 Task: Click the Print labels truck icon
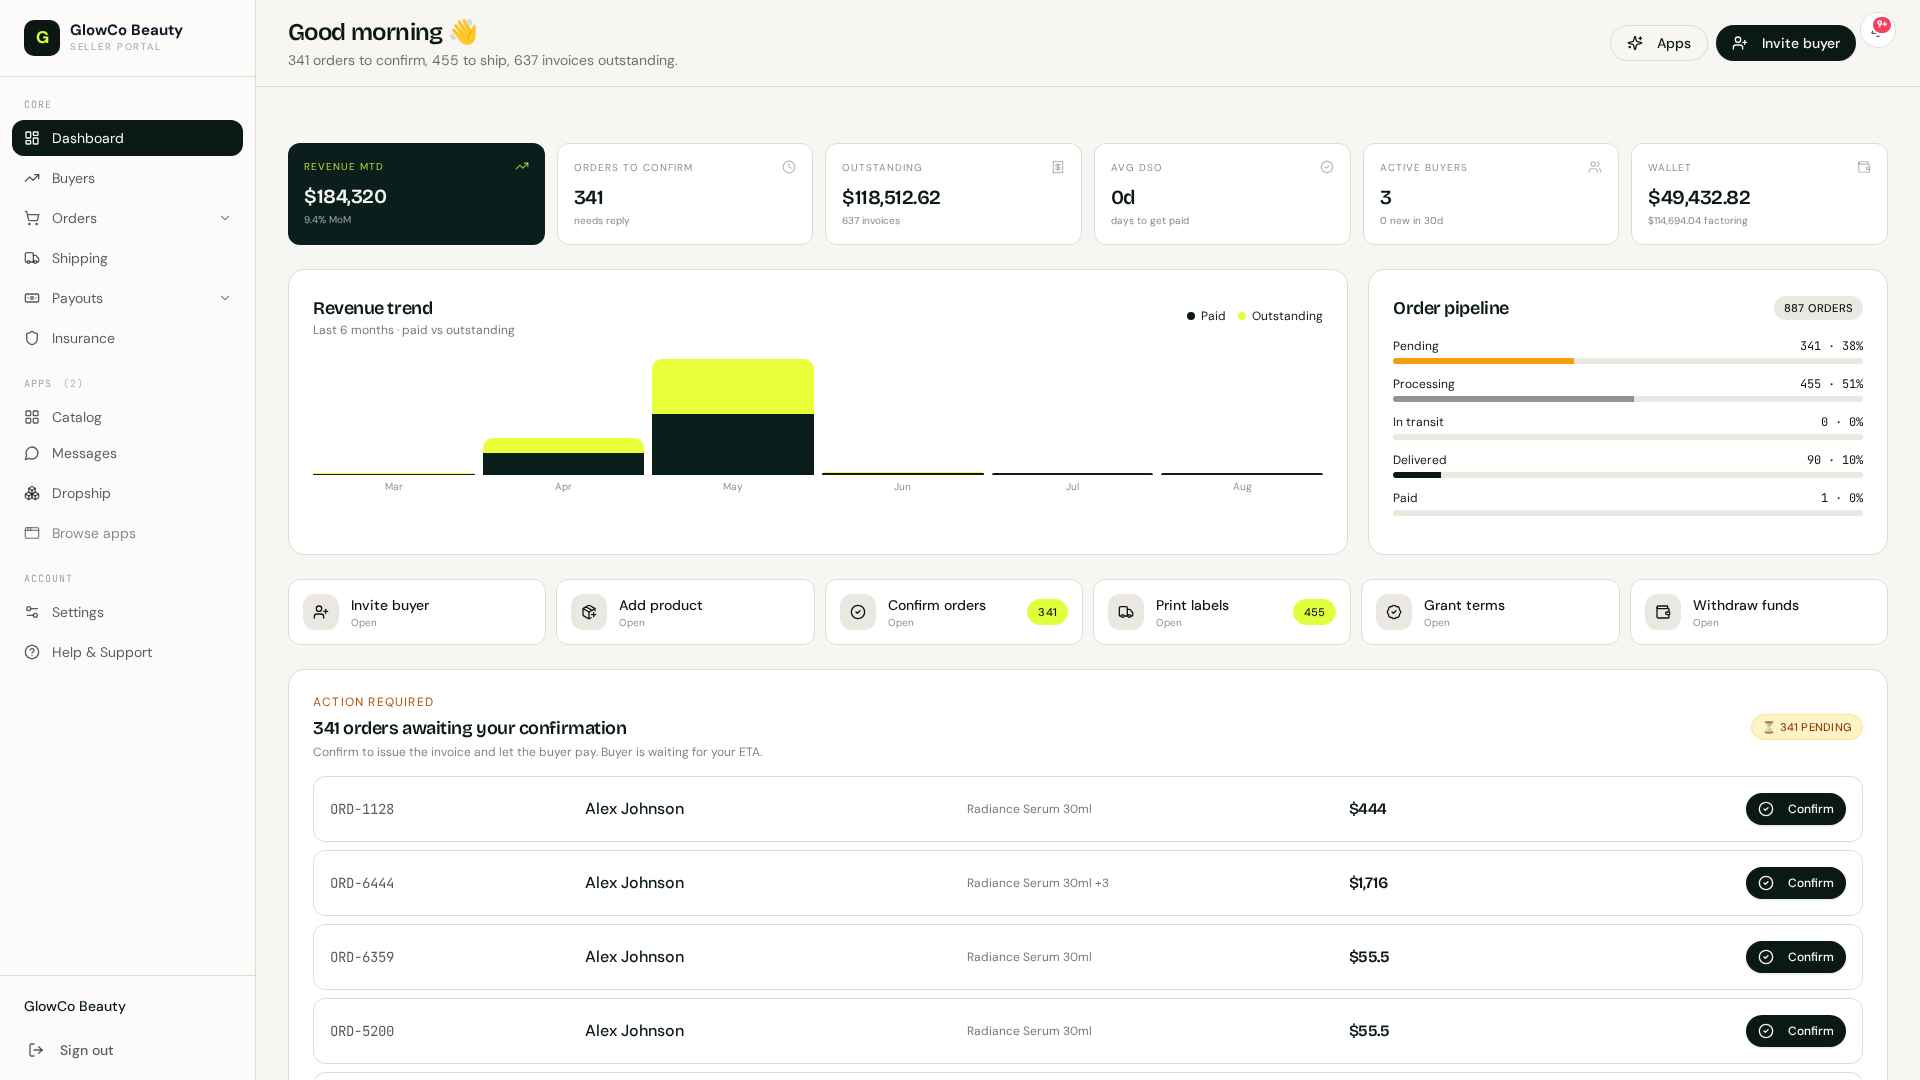(1126, 612)
